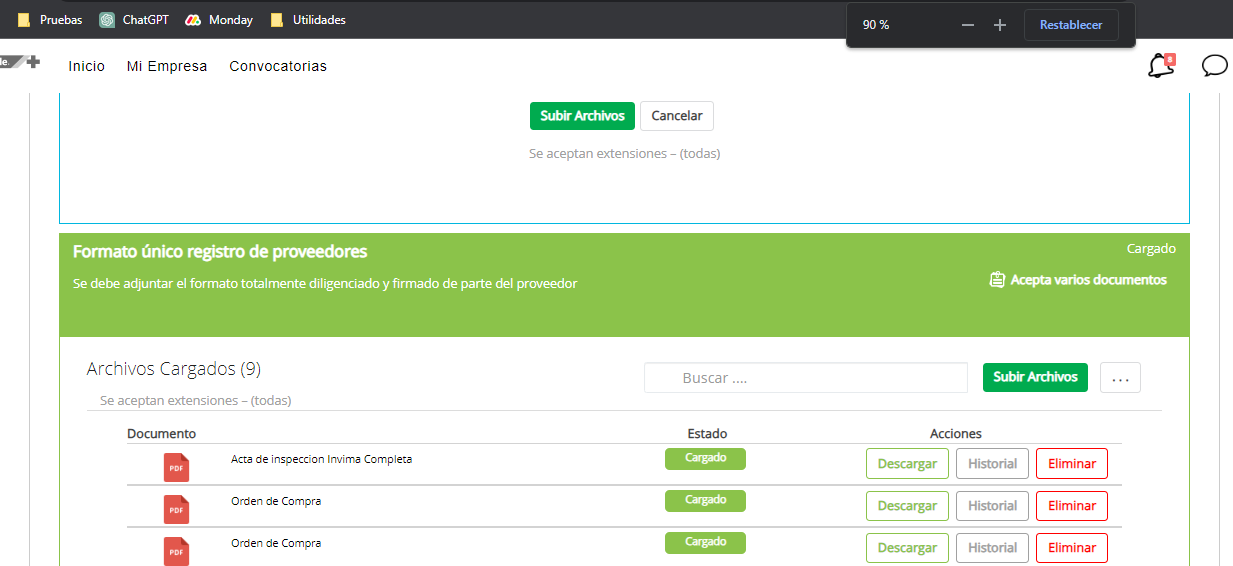Delete the first Orden de Compra file
This screenshot has width=1233, height=566.
pyautogui.click(x=1071, y=506)
